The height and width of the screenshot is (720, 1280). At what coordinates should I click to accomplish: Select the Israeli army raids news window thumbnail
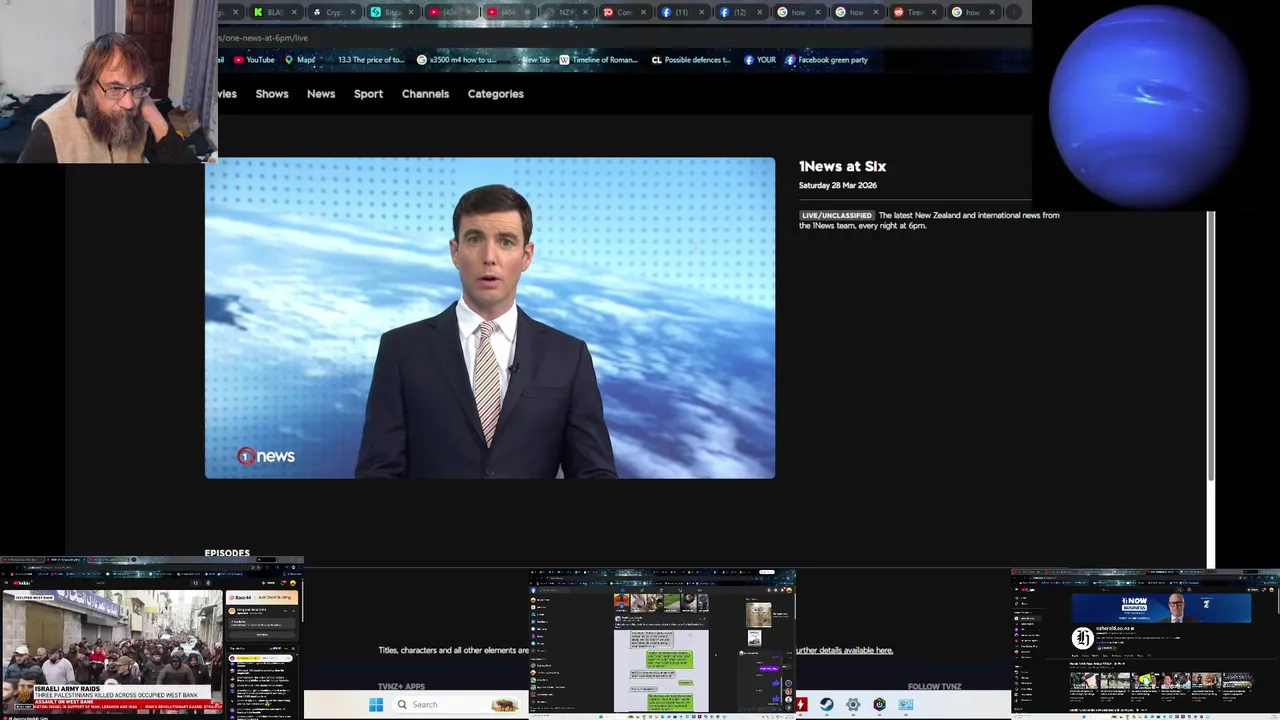[x=151, y=636]
